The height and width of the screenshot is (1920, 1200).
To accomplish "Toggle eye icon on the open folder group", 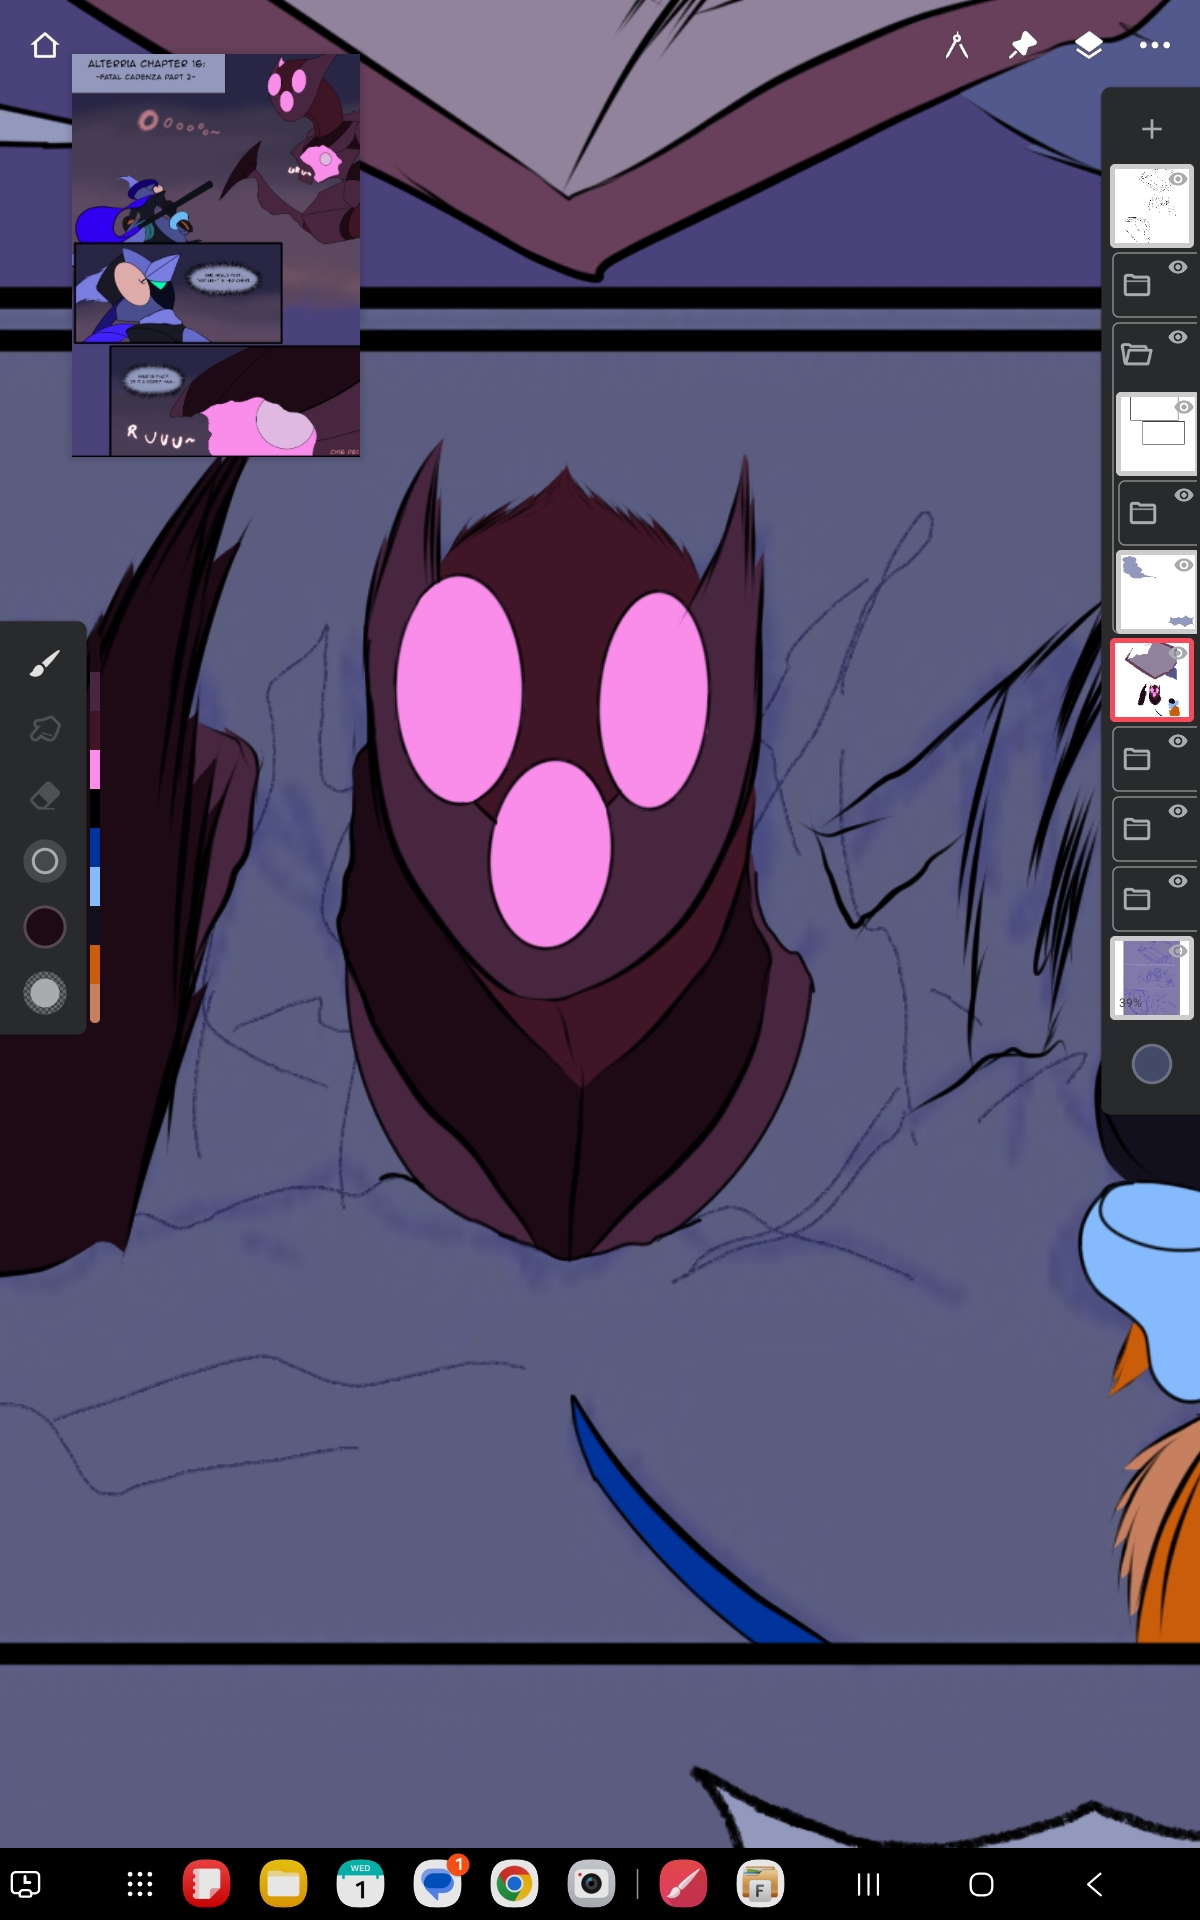I will (1178, 338).
